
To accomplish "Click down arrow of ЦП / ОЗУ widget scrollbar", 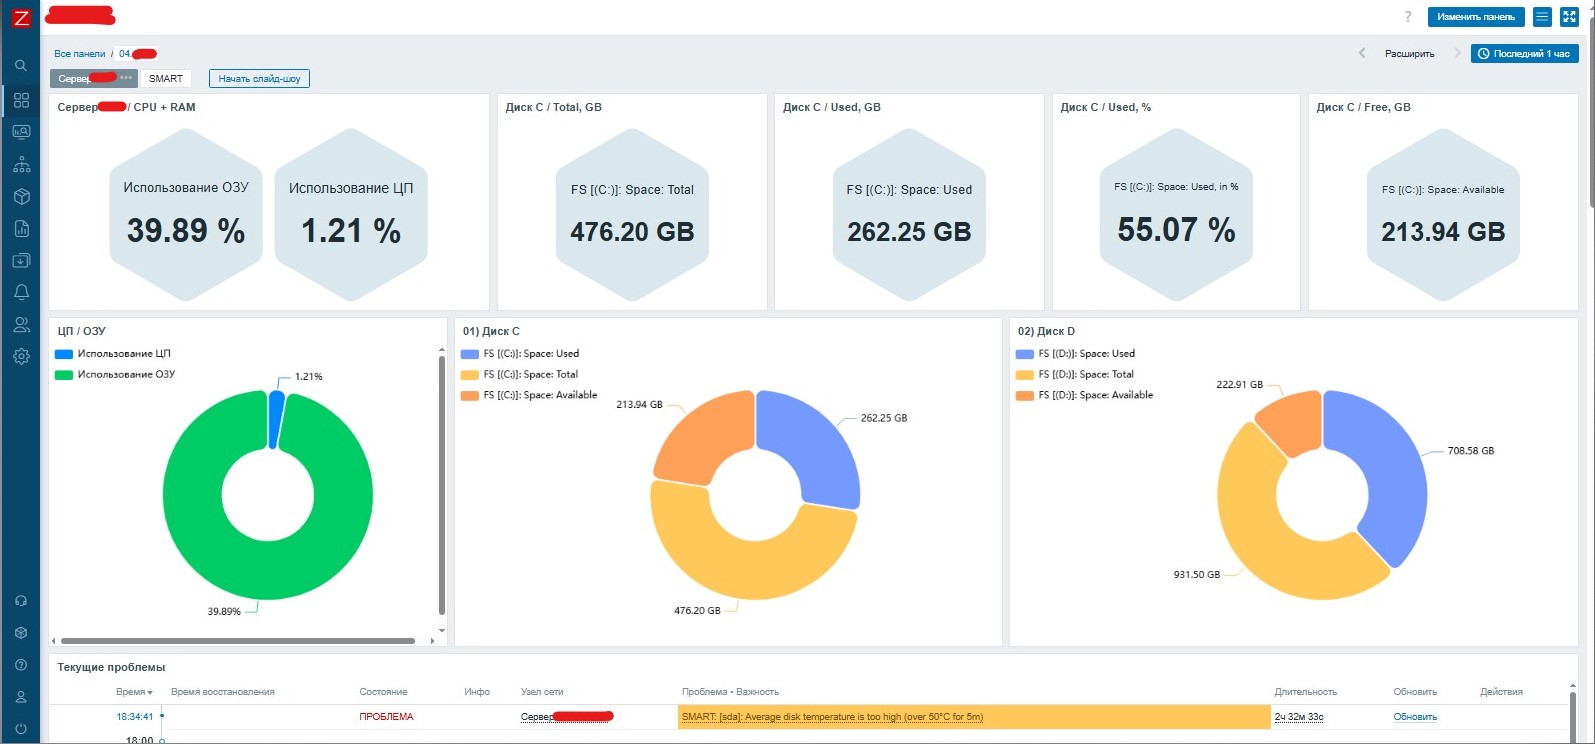I will click(x=442, y=632).
